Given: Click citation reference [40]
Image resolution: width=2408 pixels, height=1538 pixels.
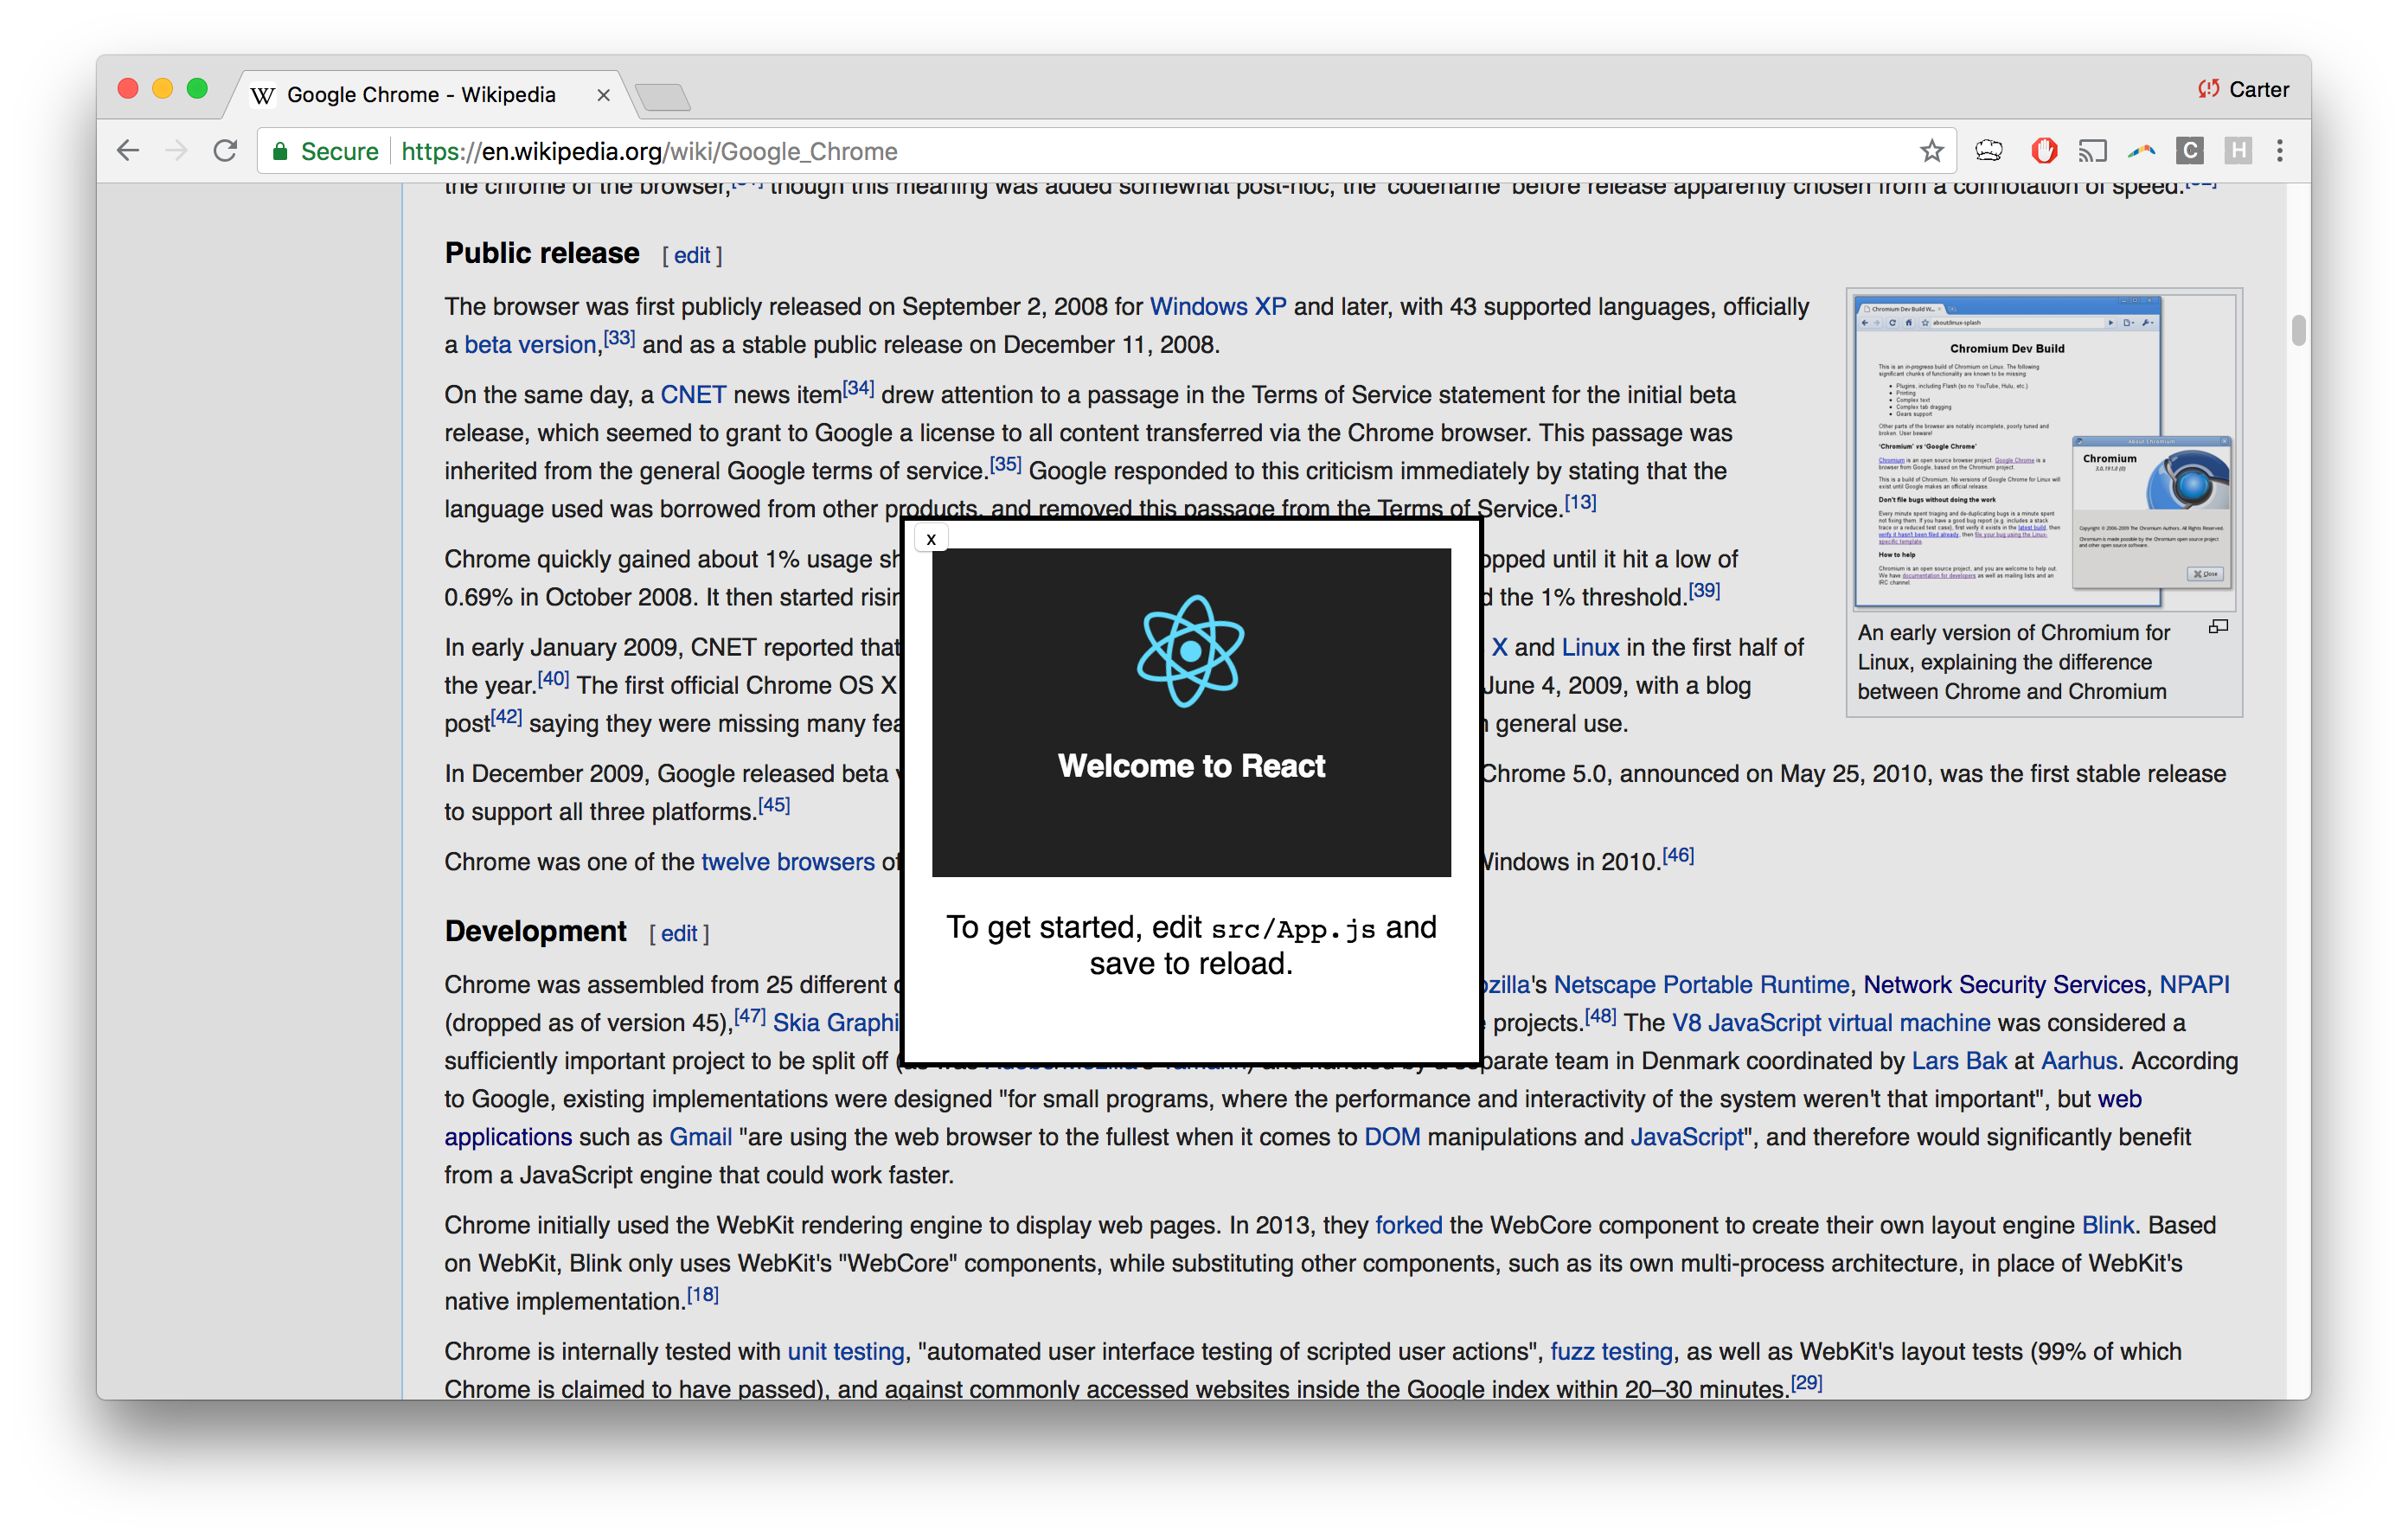Looking at the screenshot, I should click(553, 677).
